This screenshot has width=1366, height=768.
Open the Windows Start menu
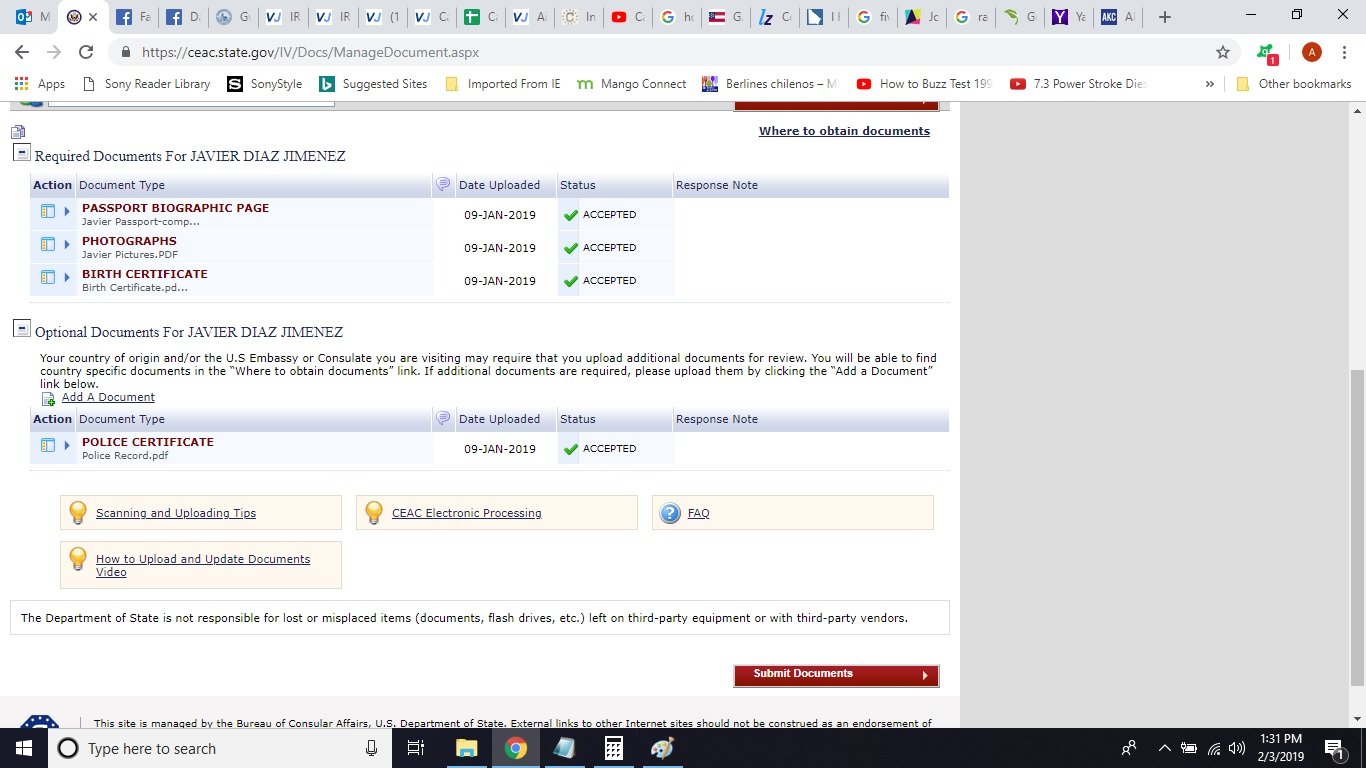click(x=24, y=748)
